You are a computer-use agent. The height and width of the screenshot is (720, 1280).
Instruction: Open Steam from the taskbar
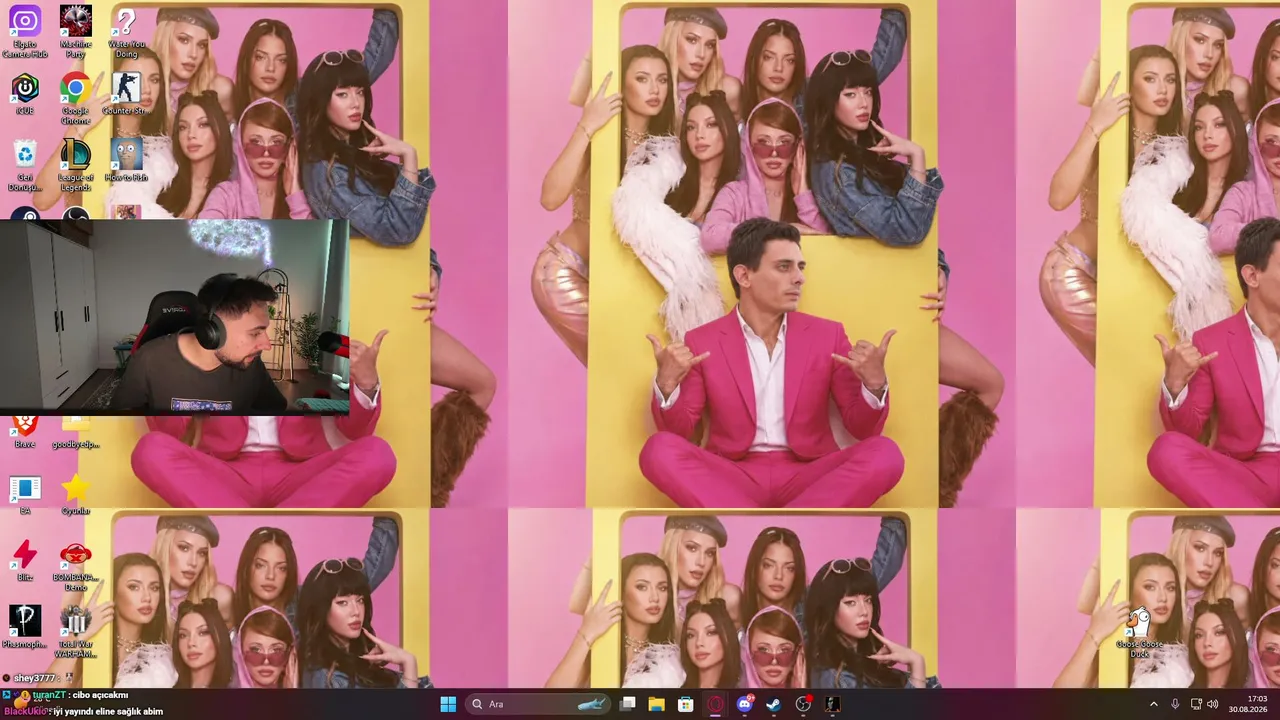tap(773, 704)
